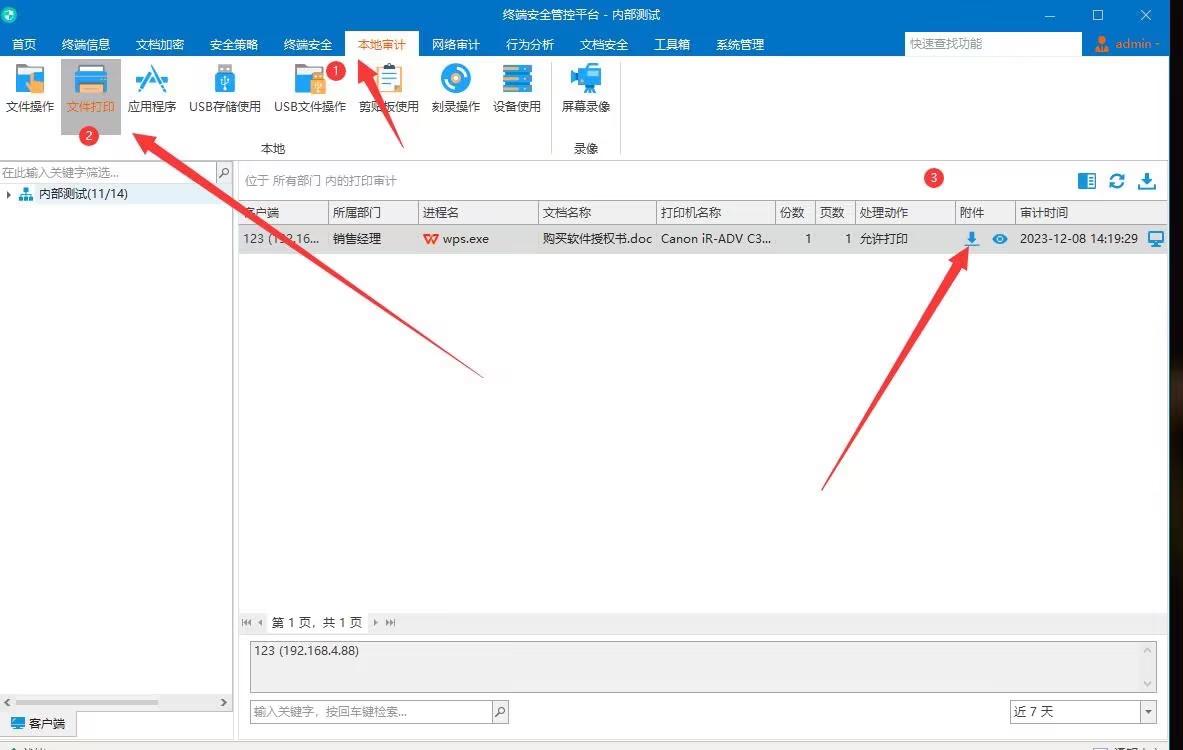Select 购买软件授权书.doc document cell
Viewport: 1183px width, 750px height.
[x=597, y=238]
